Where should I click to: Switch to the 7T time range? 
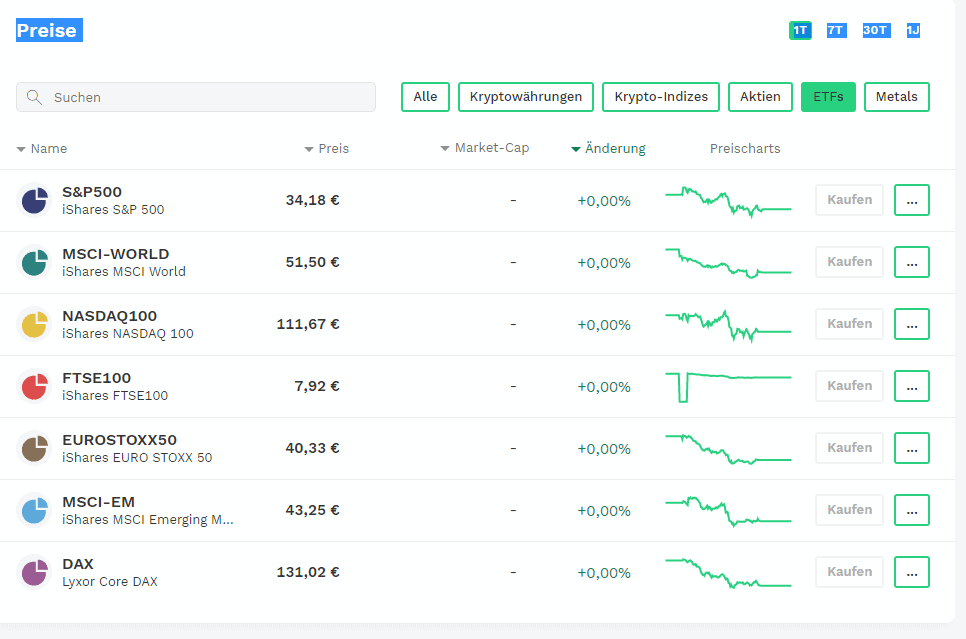tap(836, 30)
